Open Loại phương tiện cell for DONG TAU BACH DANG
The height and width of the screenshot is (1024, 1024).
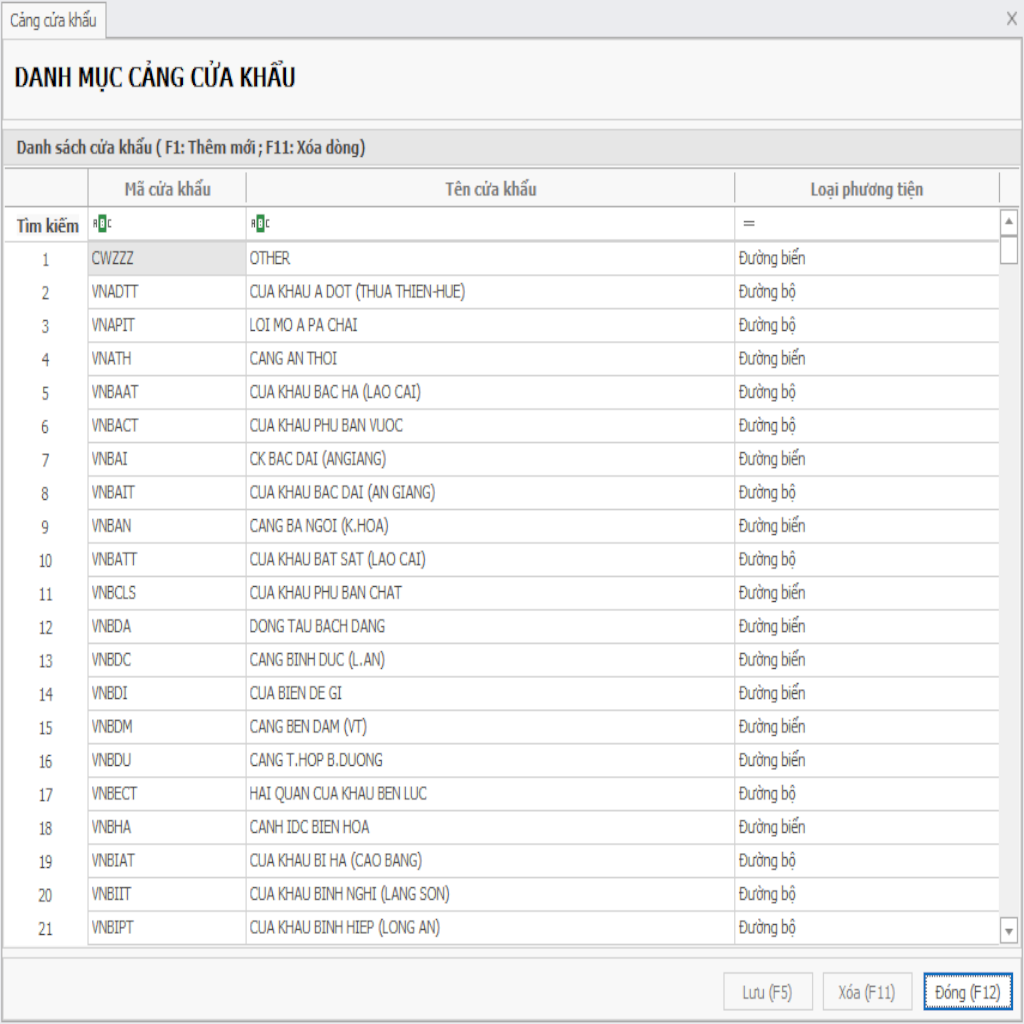[x=866, y=626]
